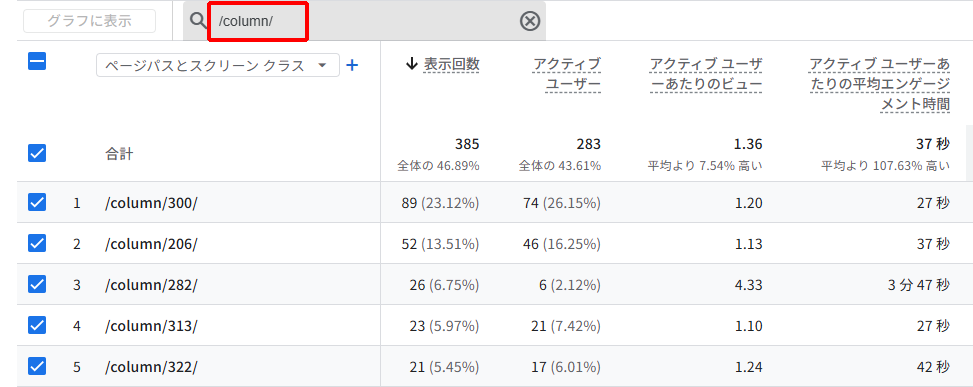This screenshot has height=387, width=973.
Task: Uncheck the /column/322/ row checkbox
Action: coord(37,367)
